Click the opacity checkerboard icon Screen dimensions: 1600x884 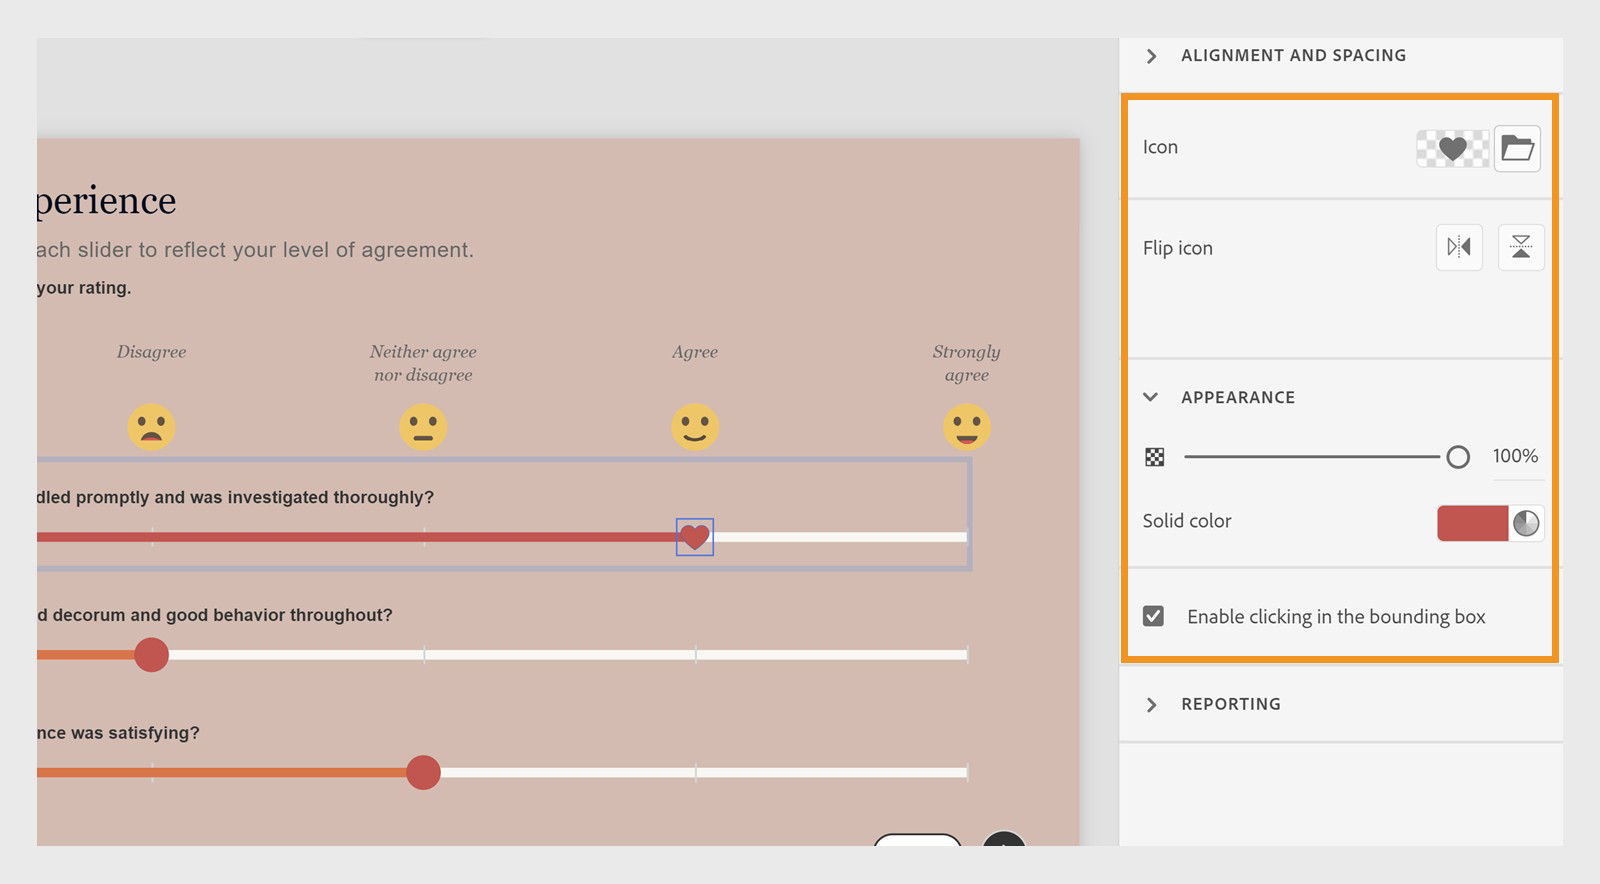click(x=1154, y=457)
